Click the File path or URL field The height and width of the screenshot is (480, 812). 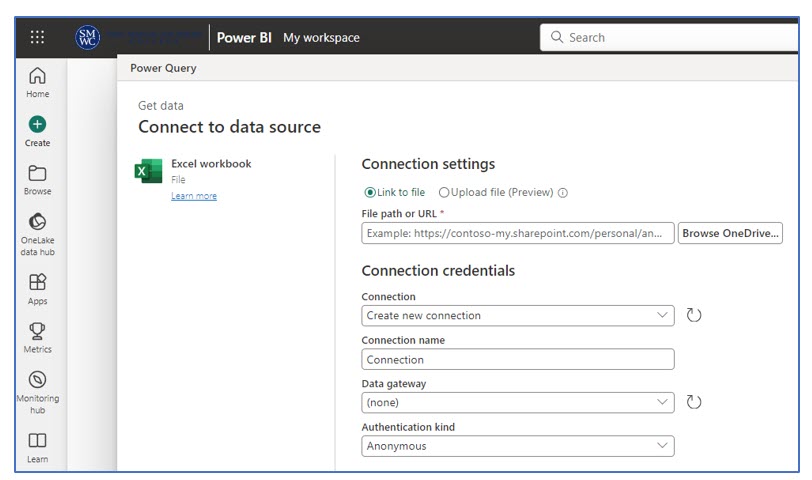[518, 233]
